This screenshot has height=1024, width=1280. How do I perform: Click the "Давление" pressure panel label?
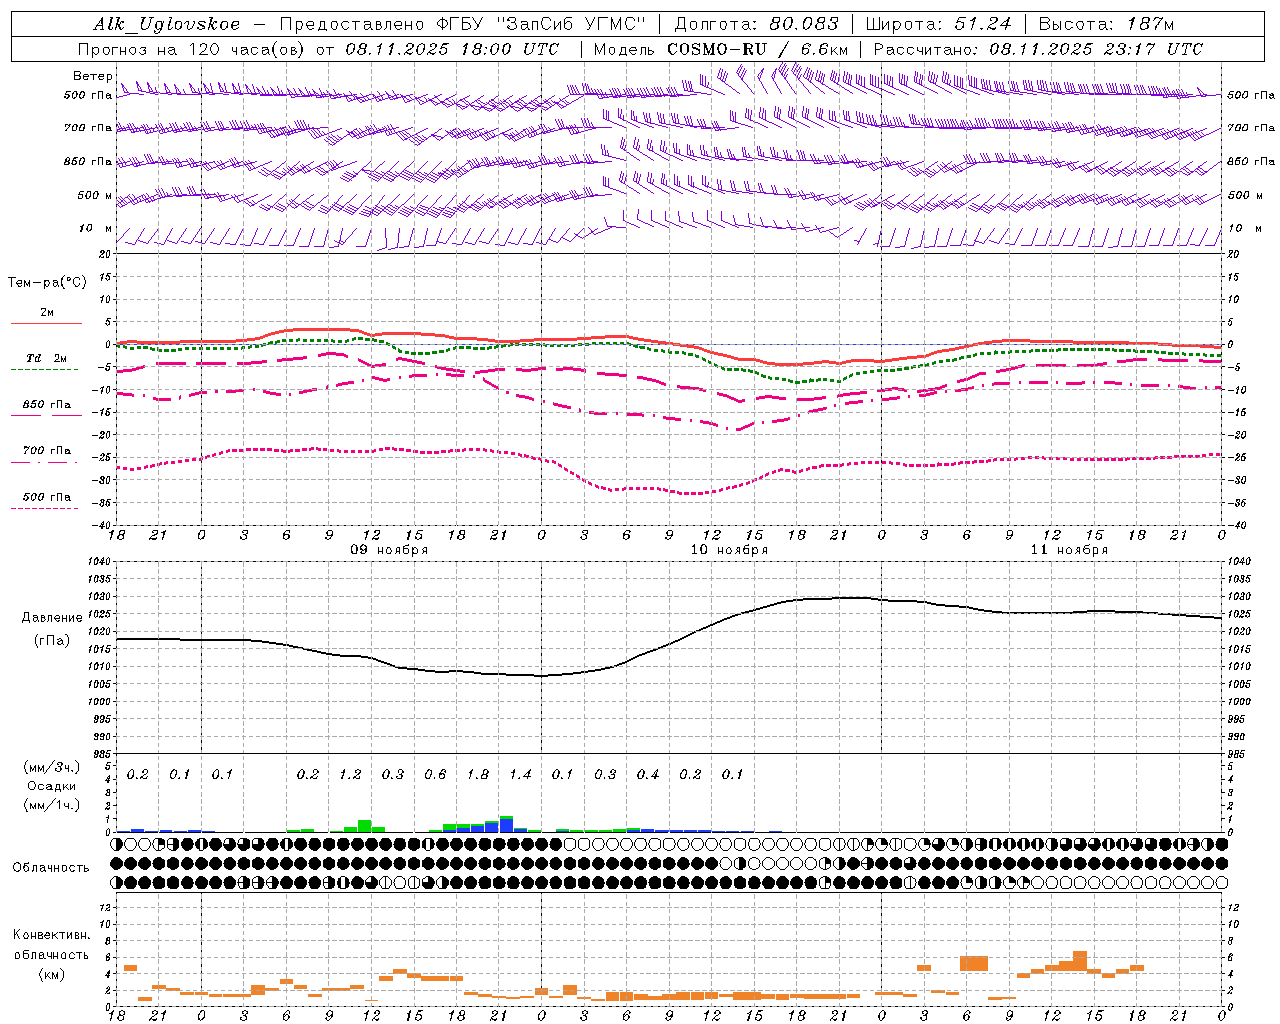tap(52, 618)
